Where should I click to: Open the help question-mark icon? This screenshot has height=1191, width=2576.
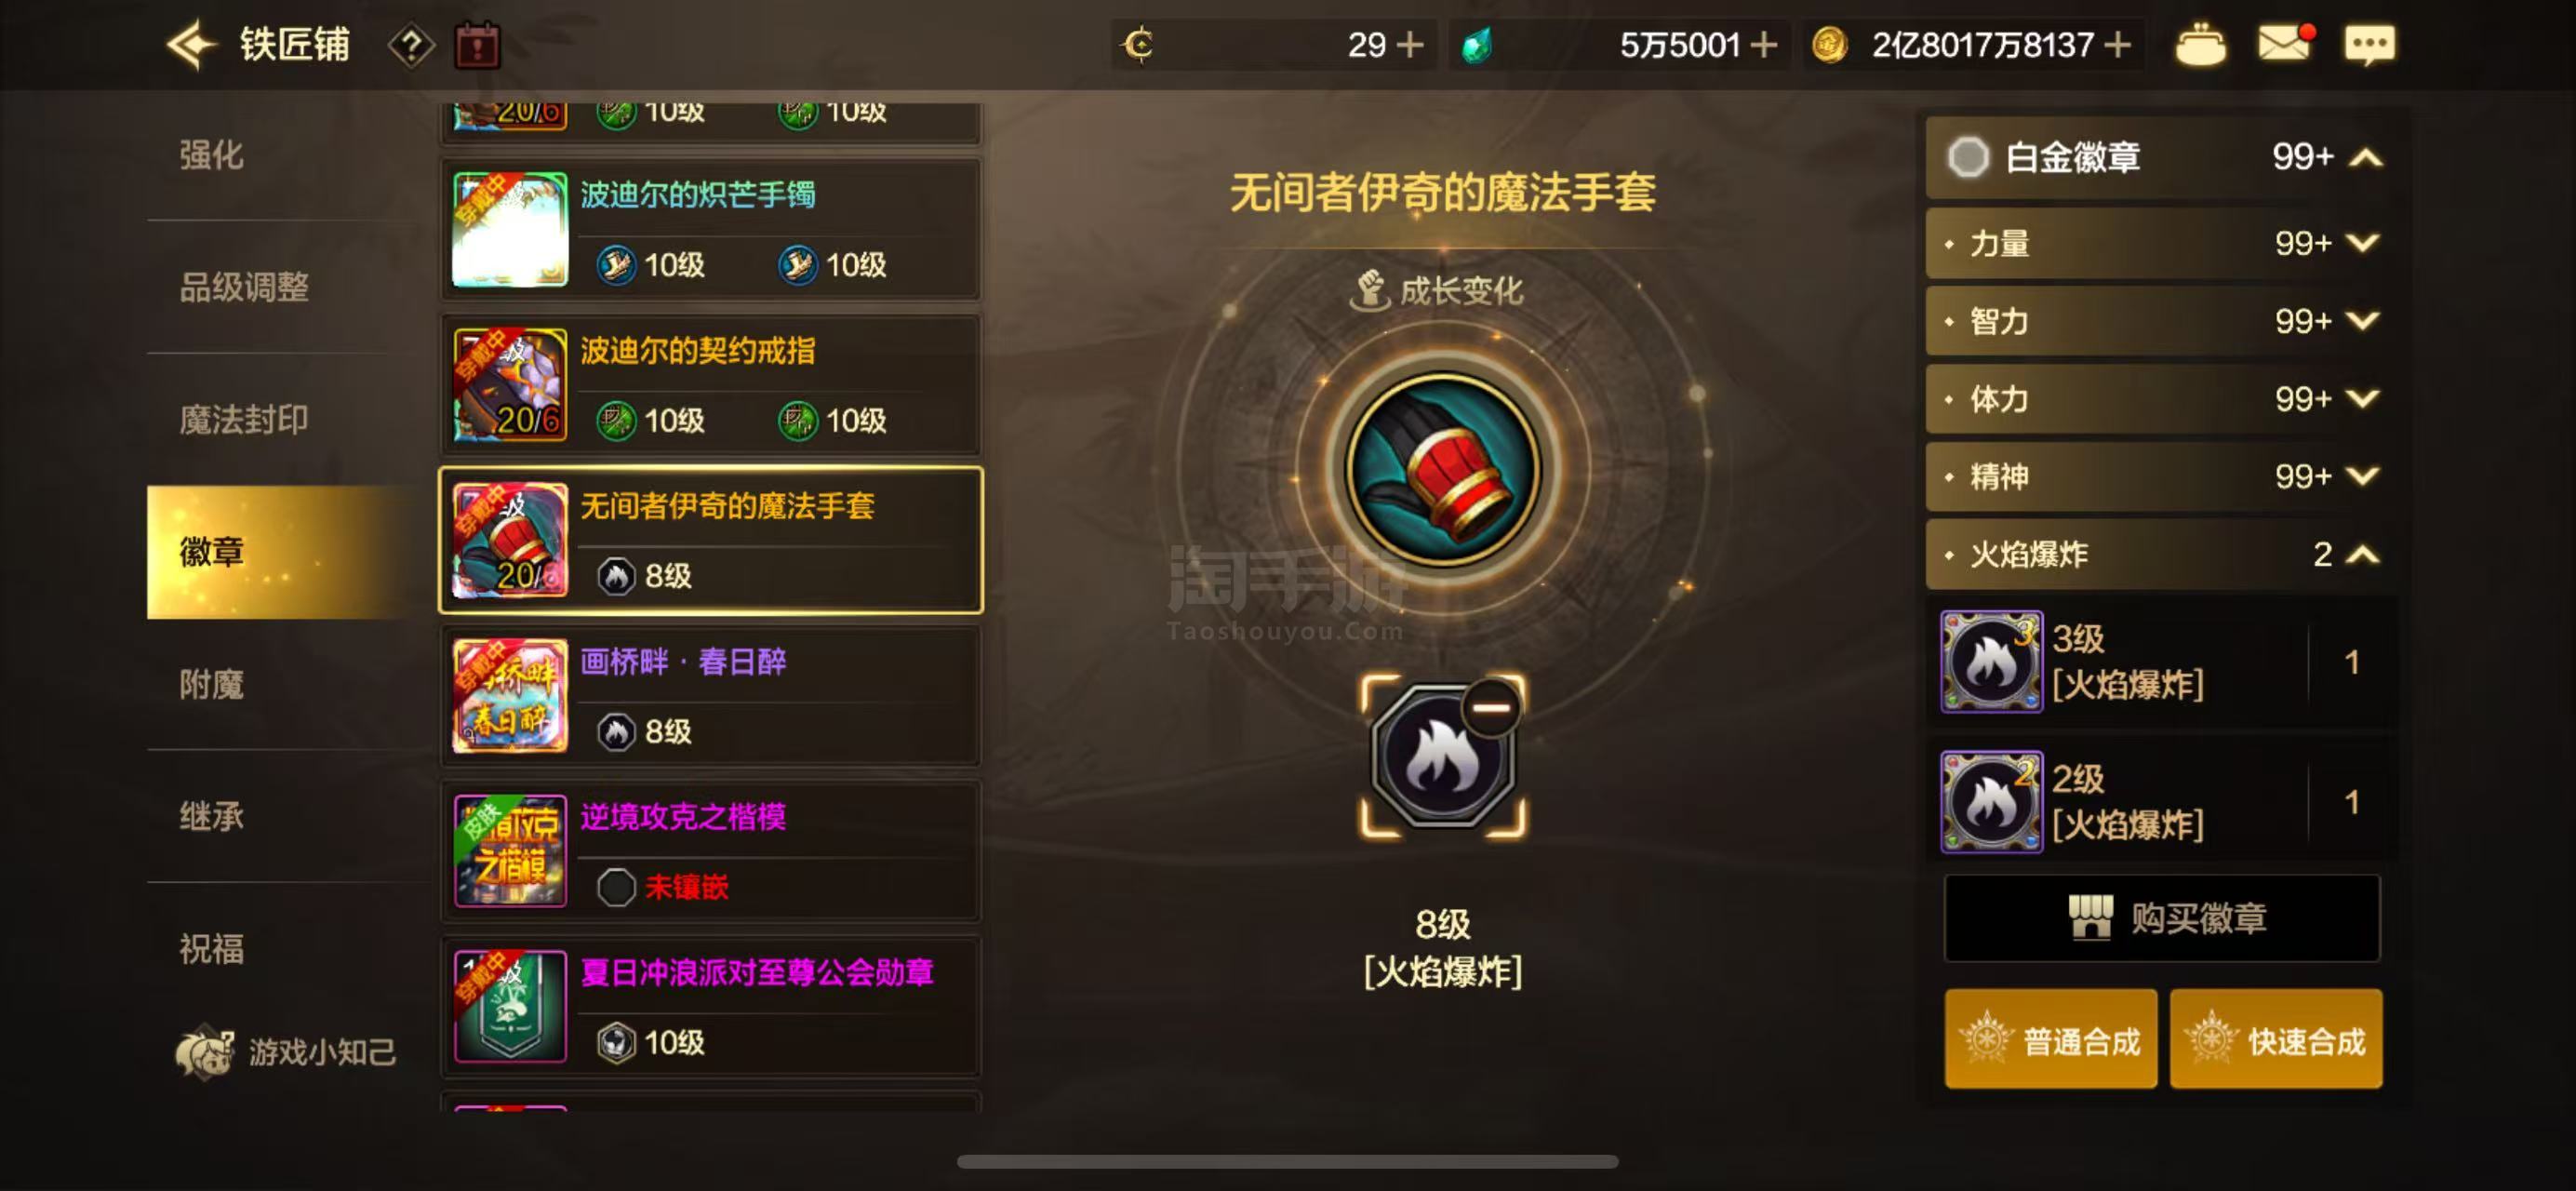pyautogui.click(x=410, y=46)
